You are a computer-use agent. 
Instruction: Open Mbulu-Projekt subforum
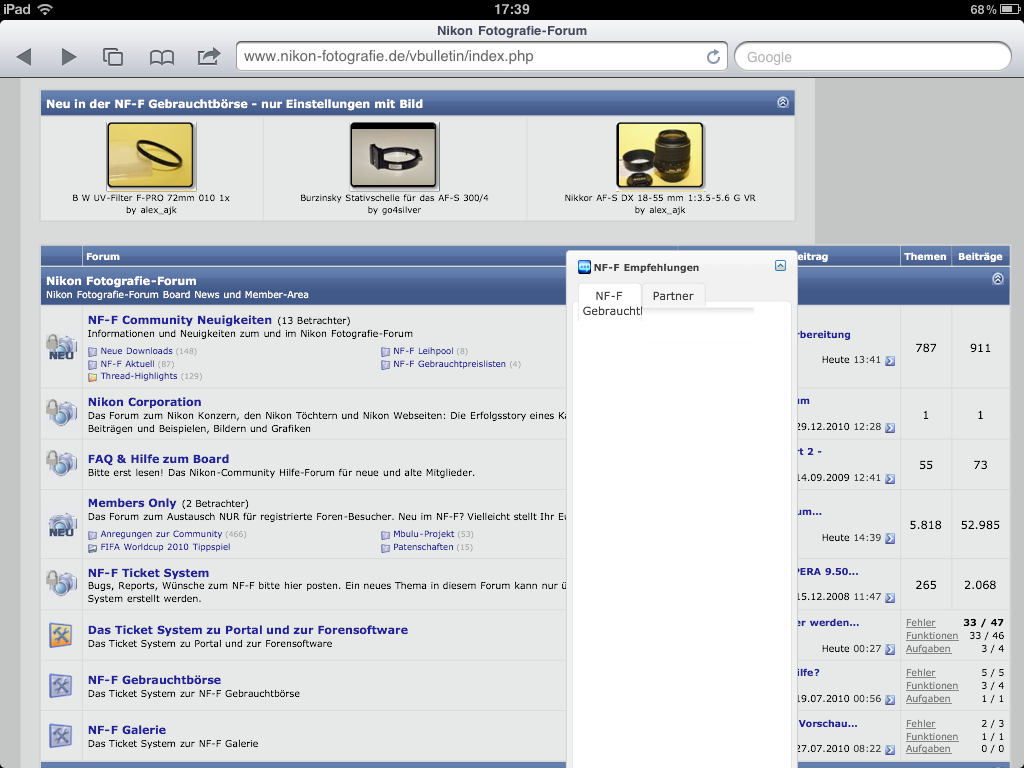tap(423, 534)
